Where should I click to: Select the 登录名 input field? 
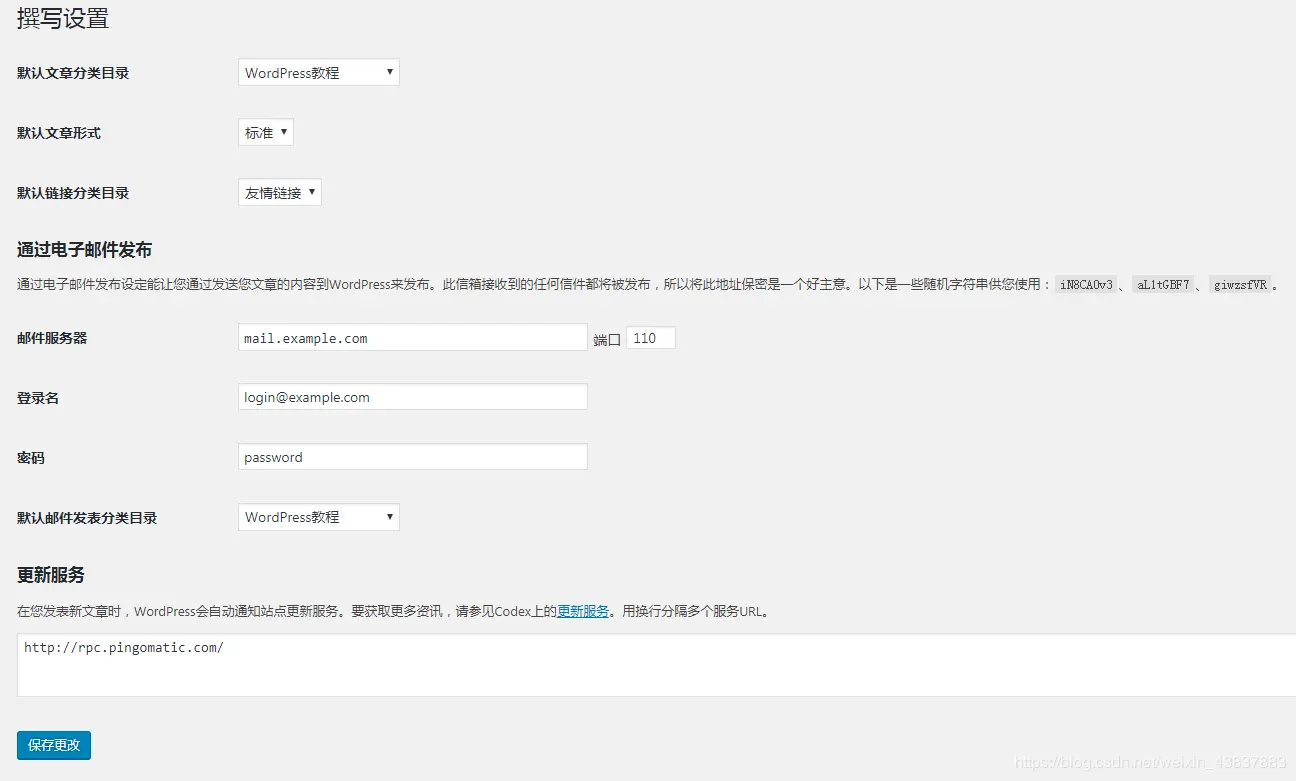[412, 397]
